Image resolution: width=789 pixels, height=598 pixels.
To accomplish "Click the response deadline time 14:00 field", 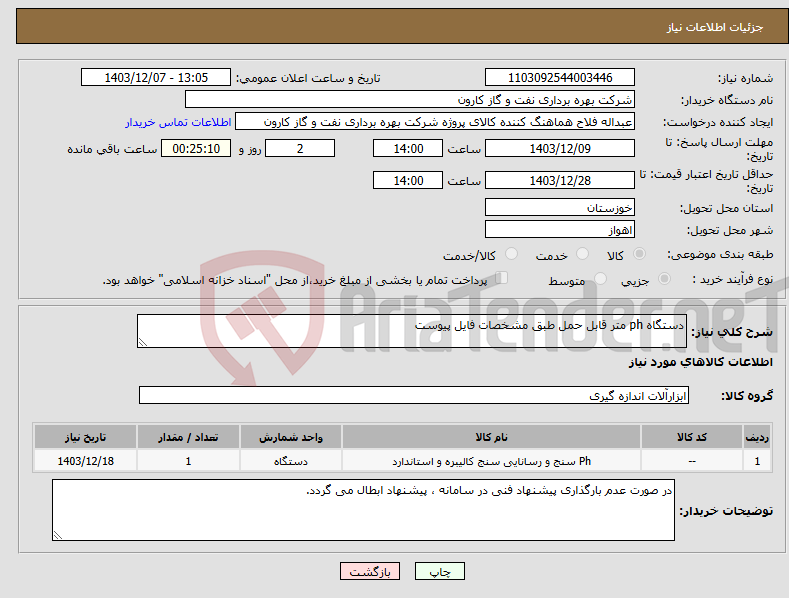I will pyautogui.click(x=408, y=148).
